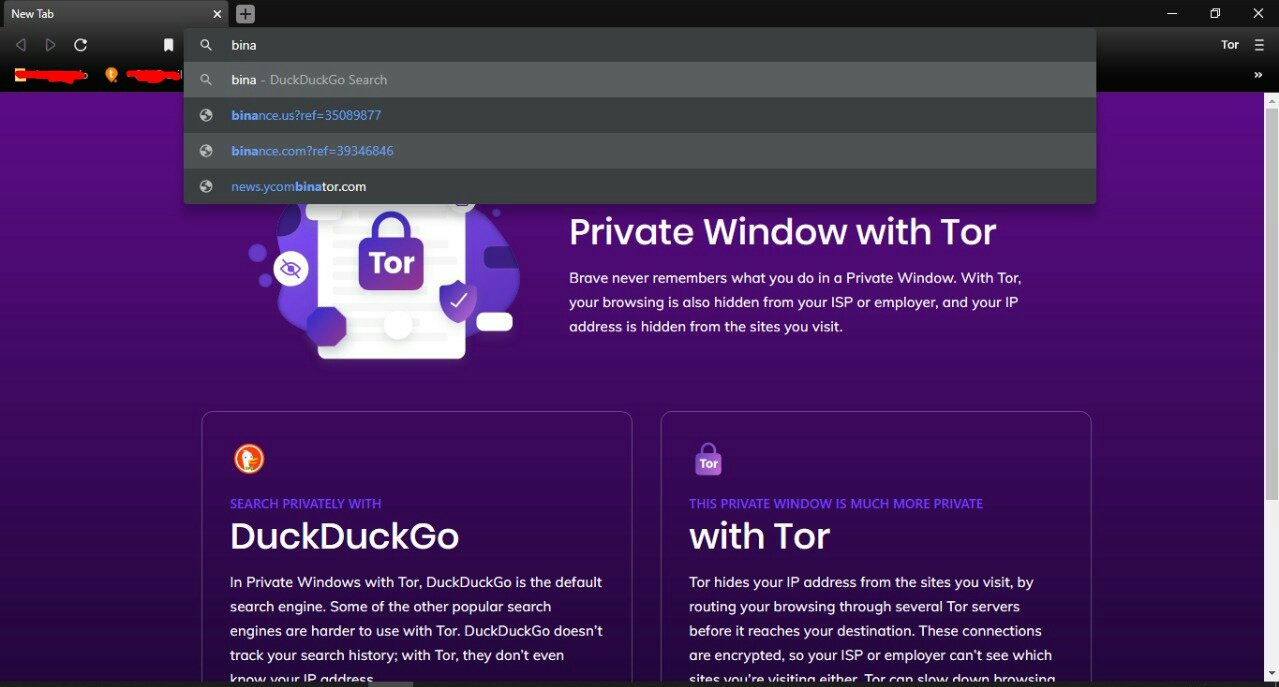
Task: Click the crossed-eye privacy icon in illustration
Action: [x=291, y=268]
